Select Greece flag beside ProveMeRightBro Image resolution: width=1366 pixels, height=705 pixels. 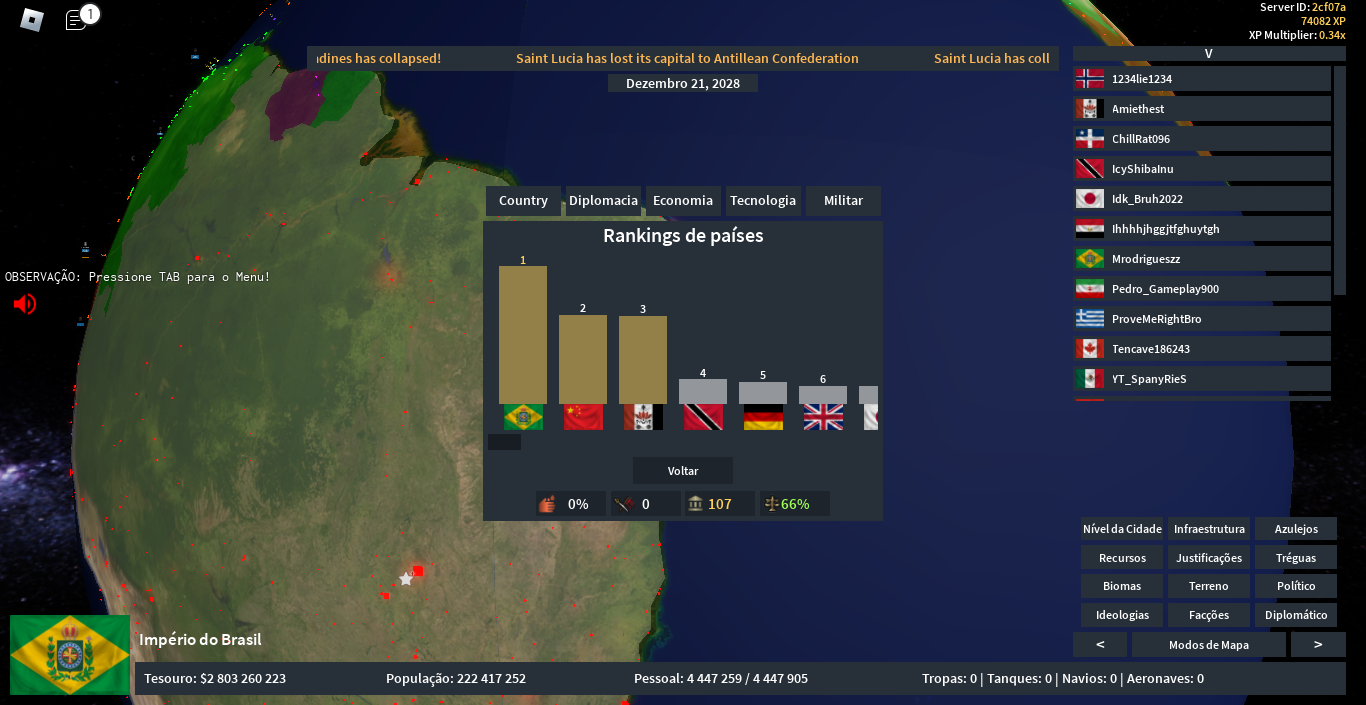tap(1089, 319)
